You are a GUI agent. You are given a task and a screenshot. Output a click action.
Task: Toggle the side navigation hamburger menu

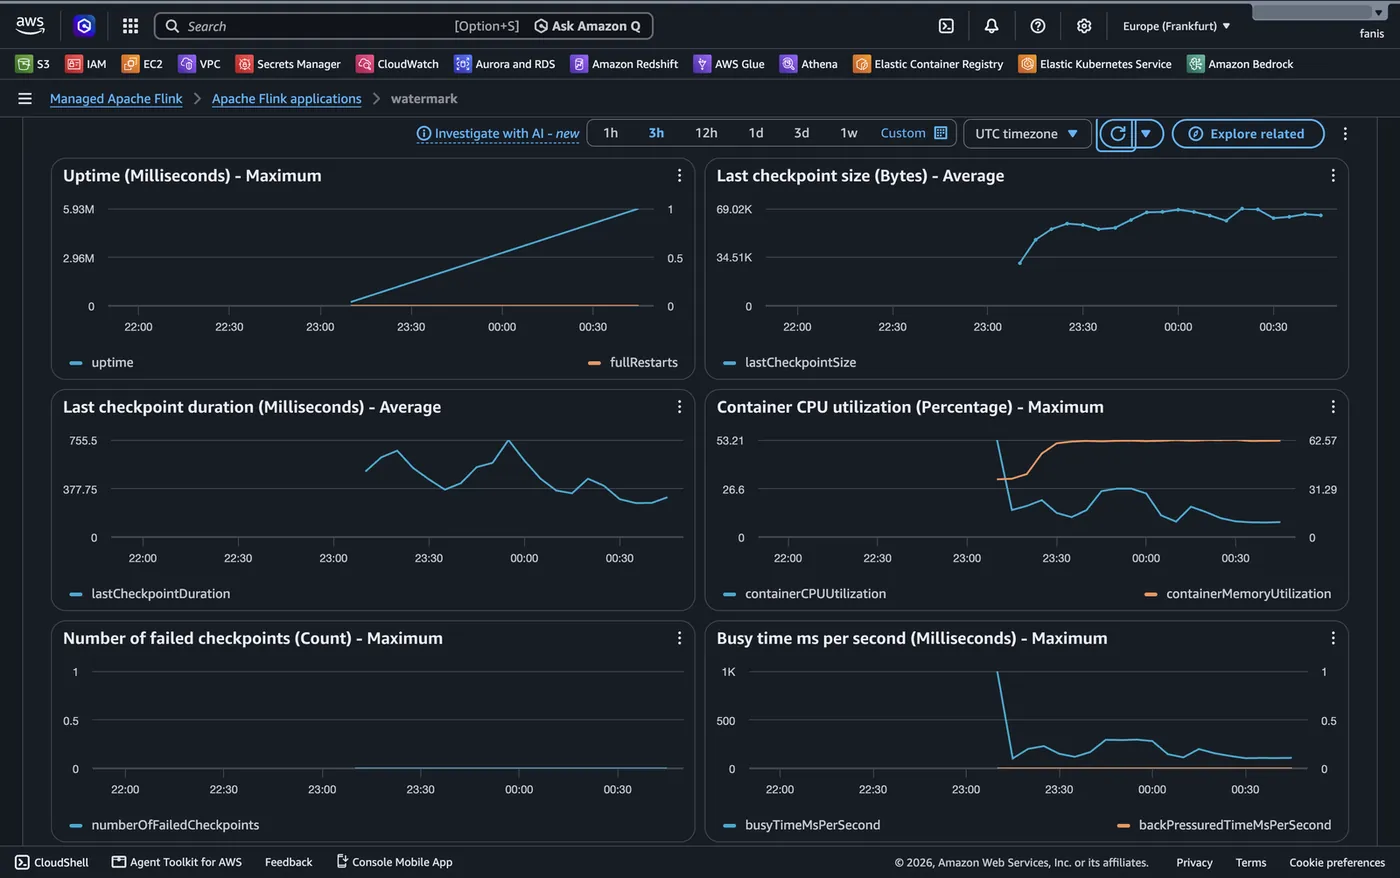(25, 98)
